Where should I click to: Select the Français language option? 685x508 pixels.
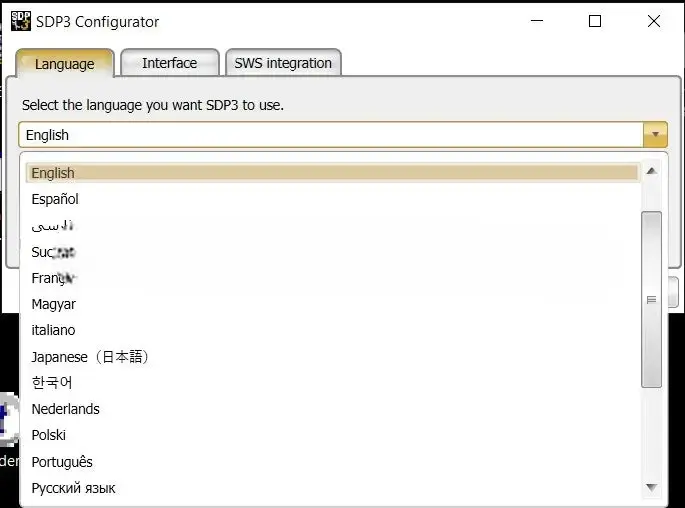point(332,278)
